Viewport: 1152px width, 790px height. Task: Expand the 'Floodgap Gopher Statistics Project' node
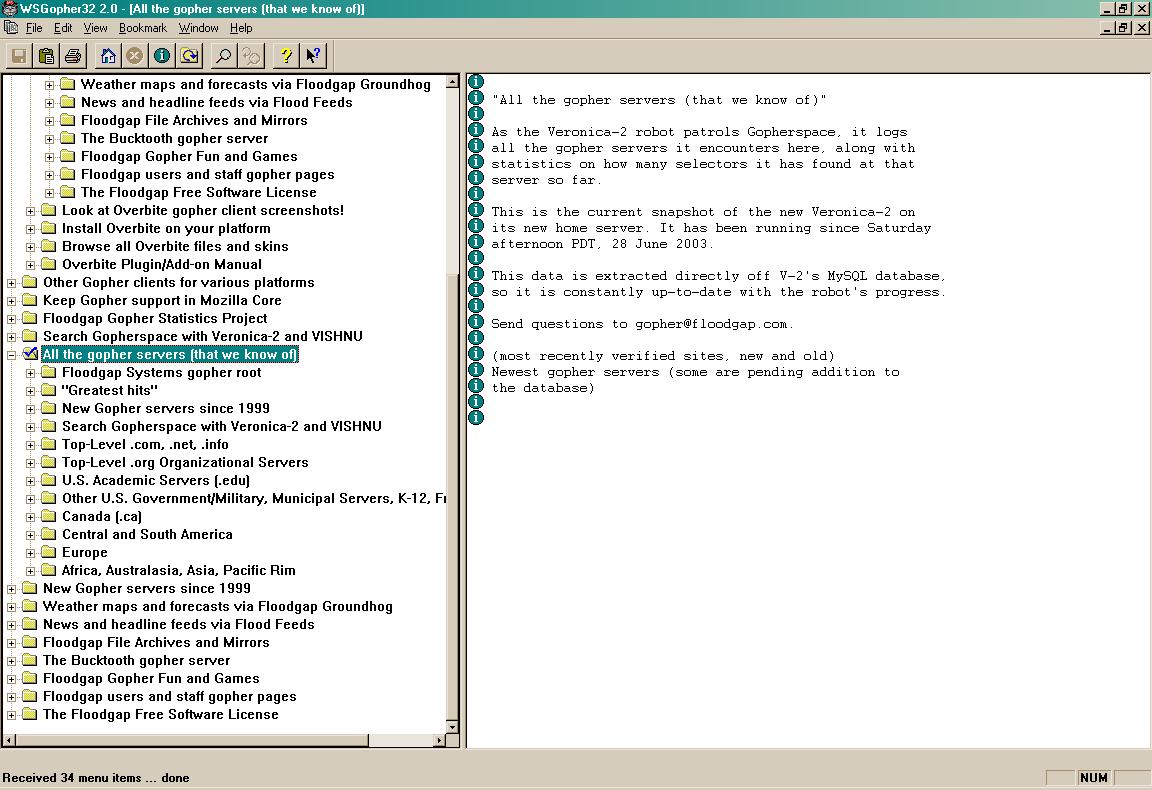pyautogui.click(x=12, y=319)
